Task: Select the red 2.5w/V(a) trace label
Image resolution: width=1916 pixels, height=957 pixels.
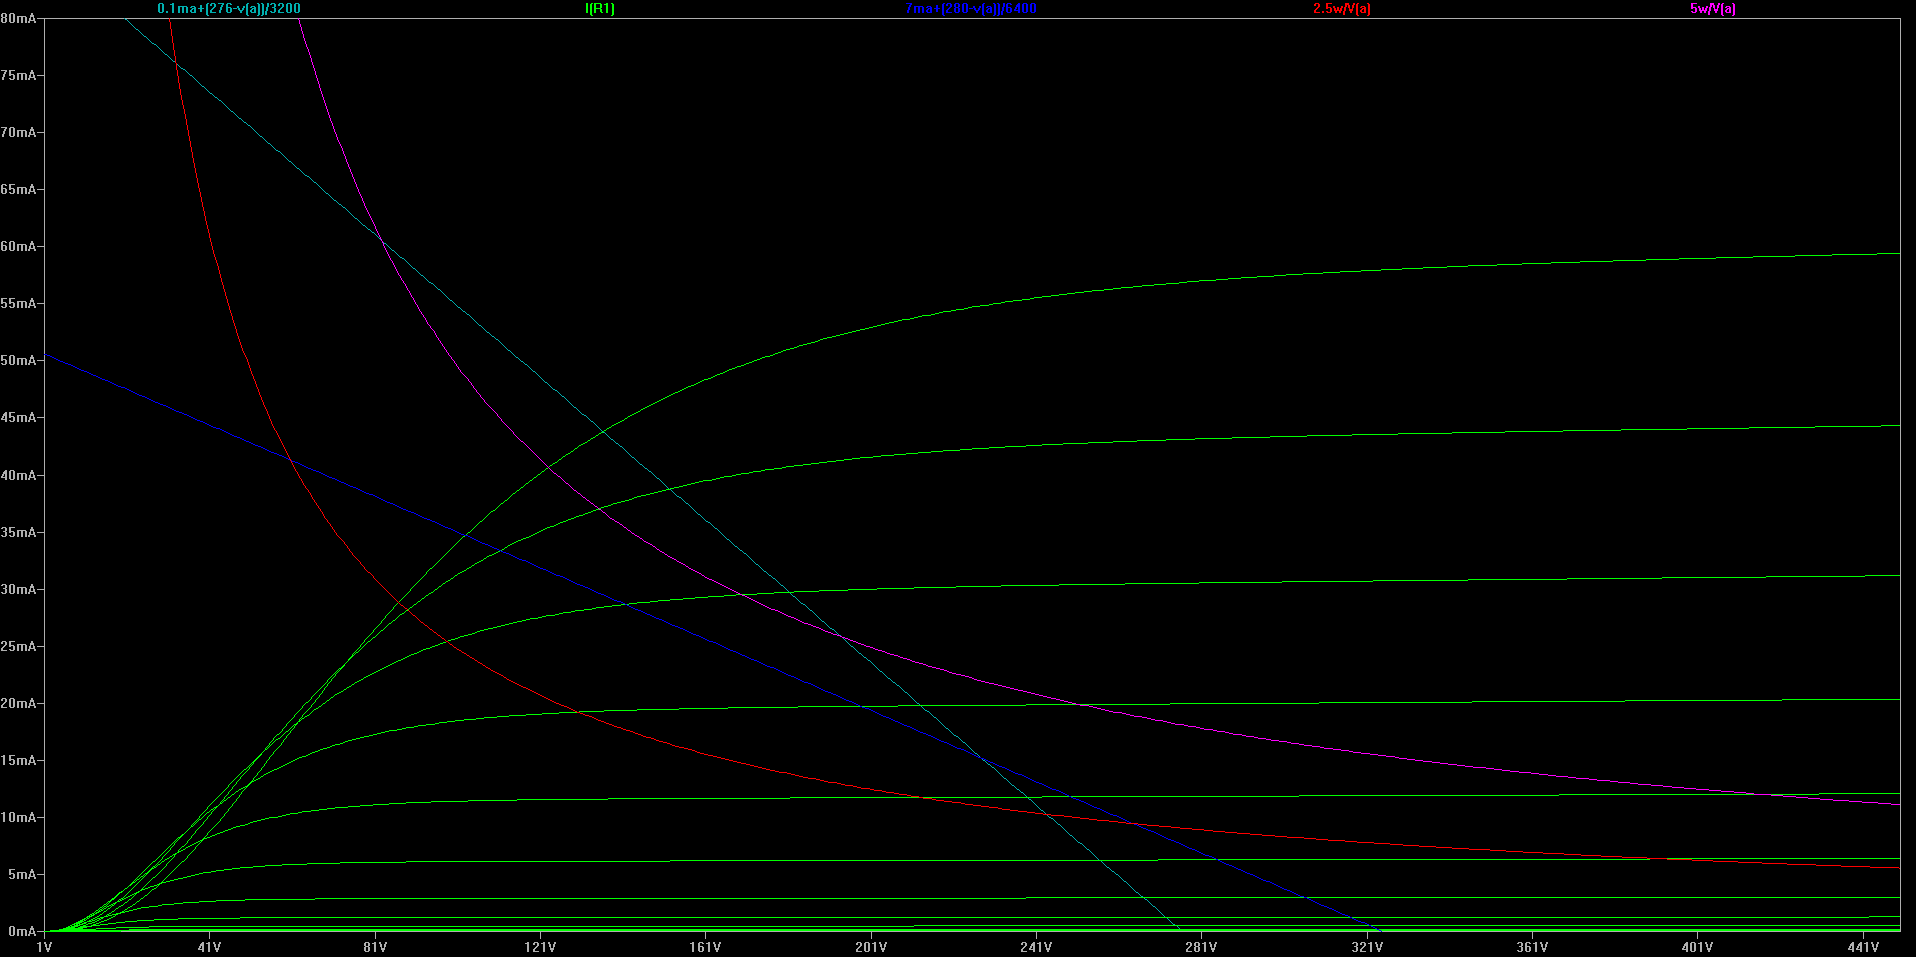Action: pos(1342,9)
